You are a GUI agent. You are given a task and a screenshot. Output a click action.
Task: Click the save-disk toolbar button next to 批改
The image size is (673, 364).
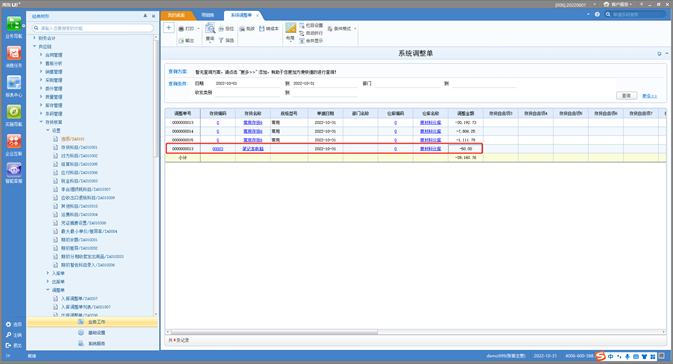click(269, 28)
